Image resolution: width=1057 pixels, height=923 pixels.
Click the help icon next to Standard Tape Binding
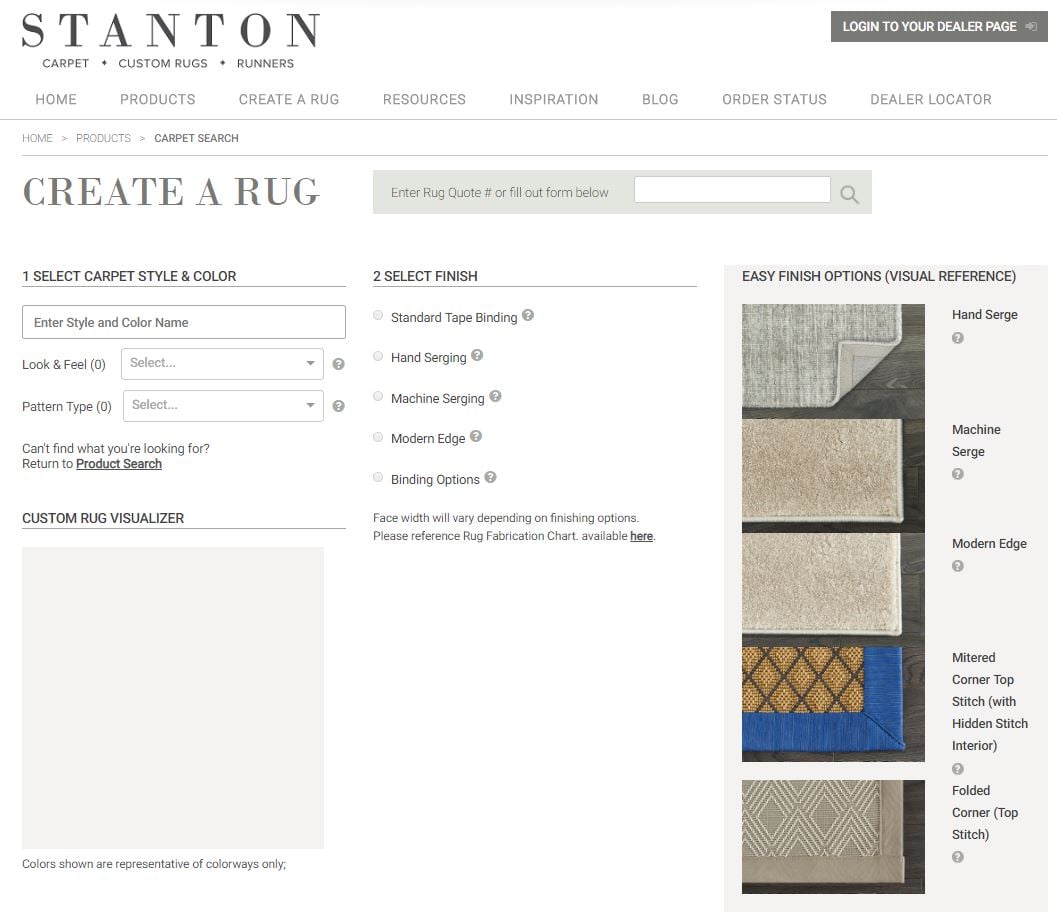click(529, 314)
